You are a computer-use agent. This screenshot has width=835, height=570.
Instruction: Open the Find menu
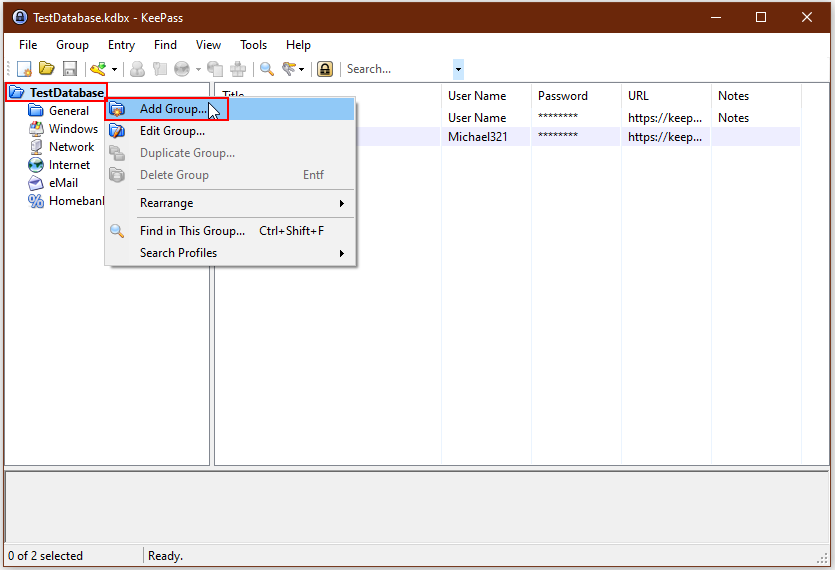click(x=165, y=45)
